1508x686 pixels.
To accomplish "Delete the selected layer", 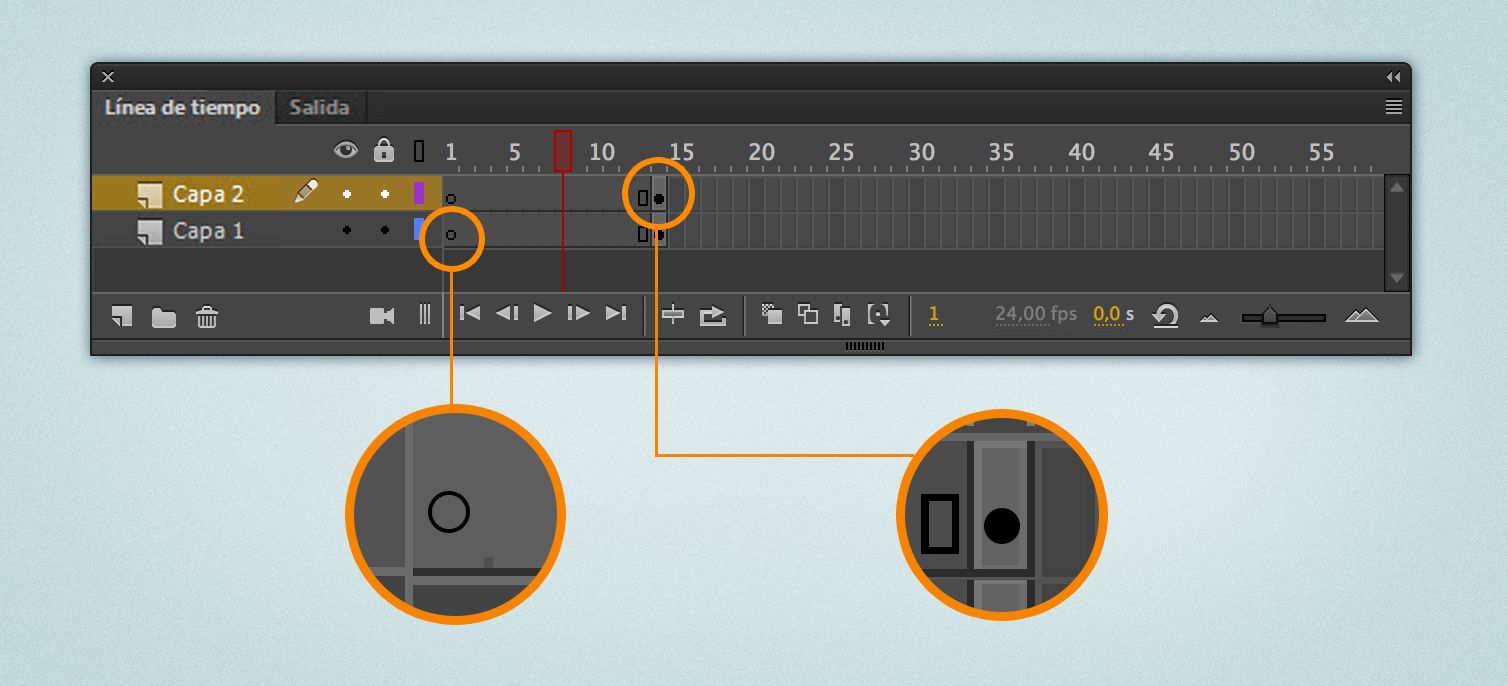I will (206, 316).
